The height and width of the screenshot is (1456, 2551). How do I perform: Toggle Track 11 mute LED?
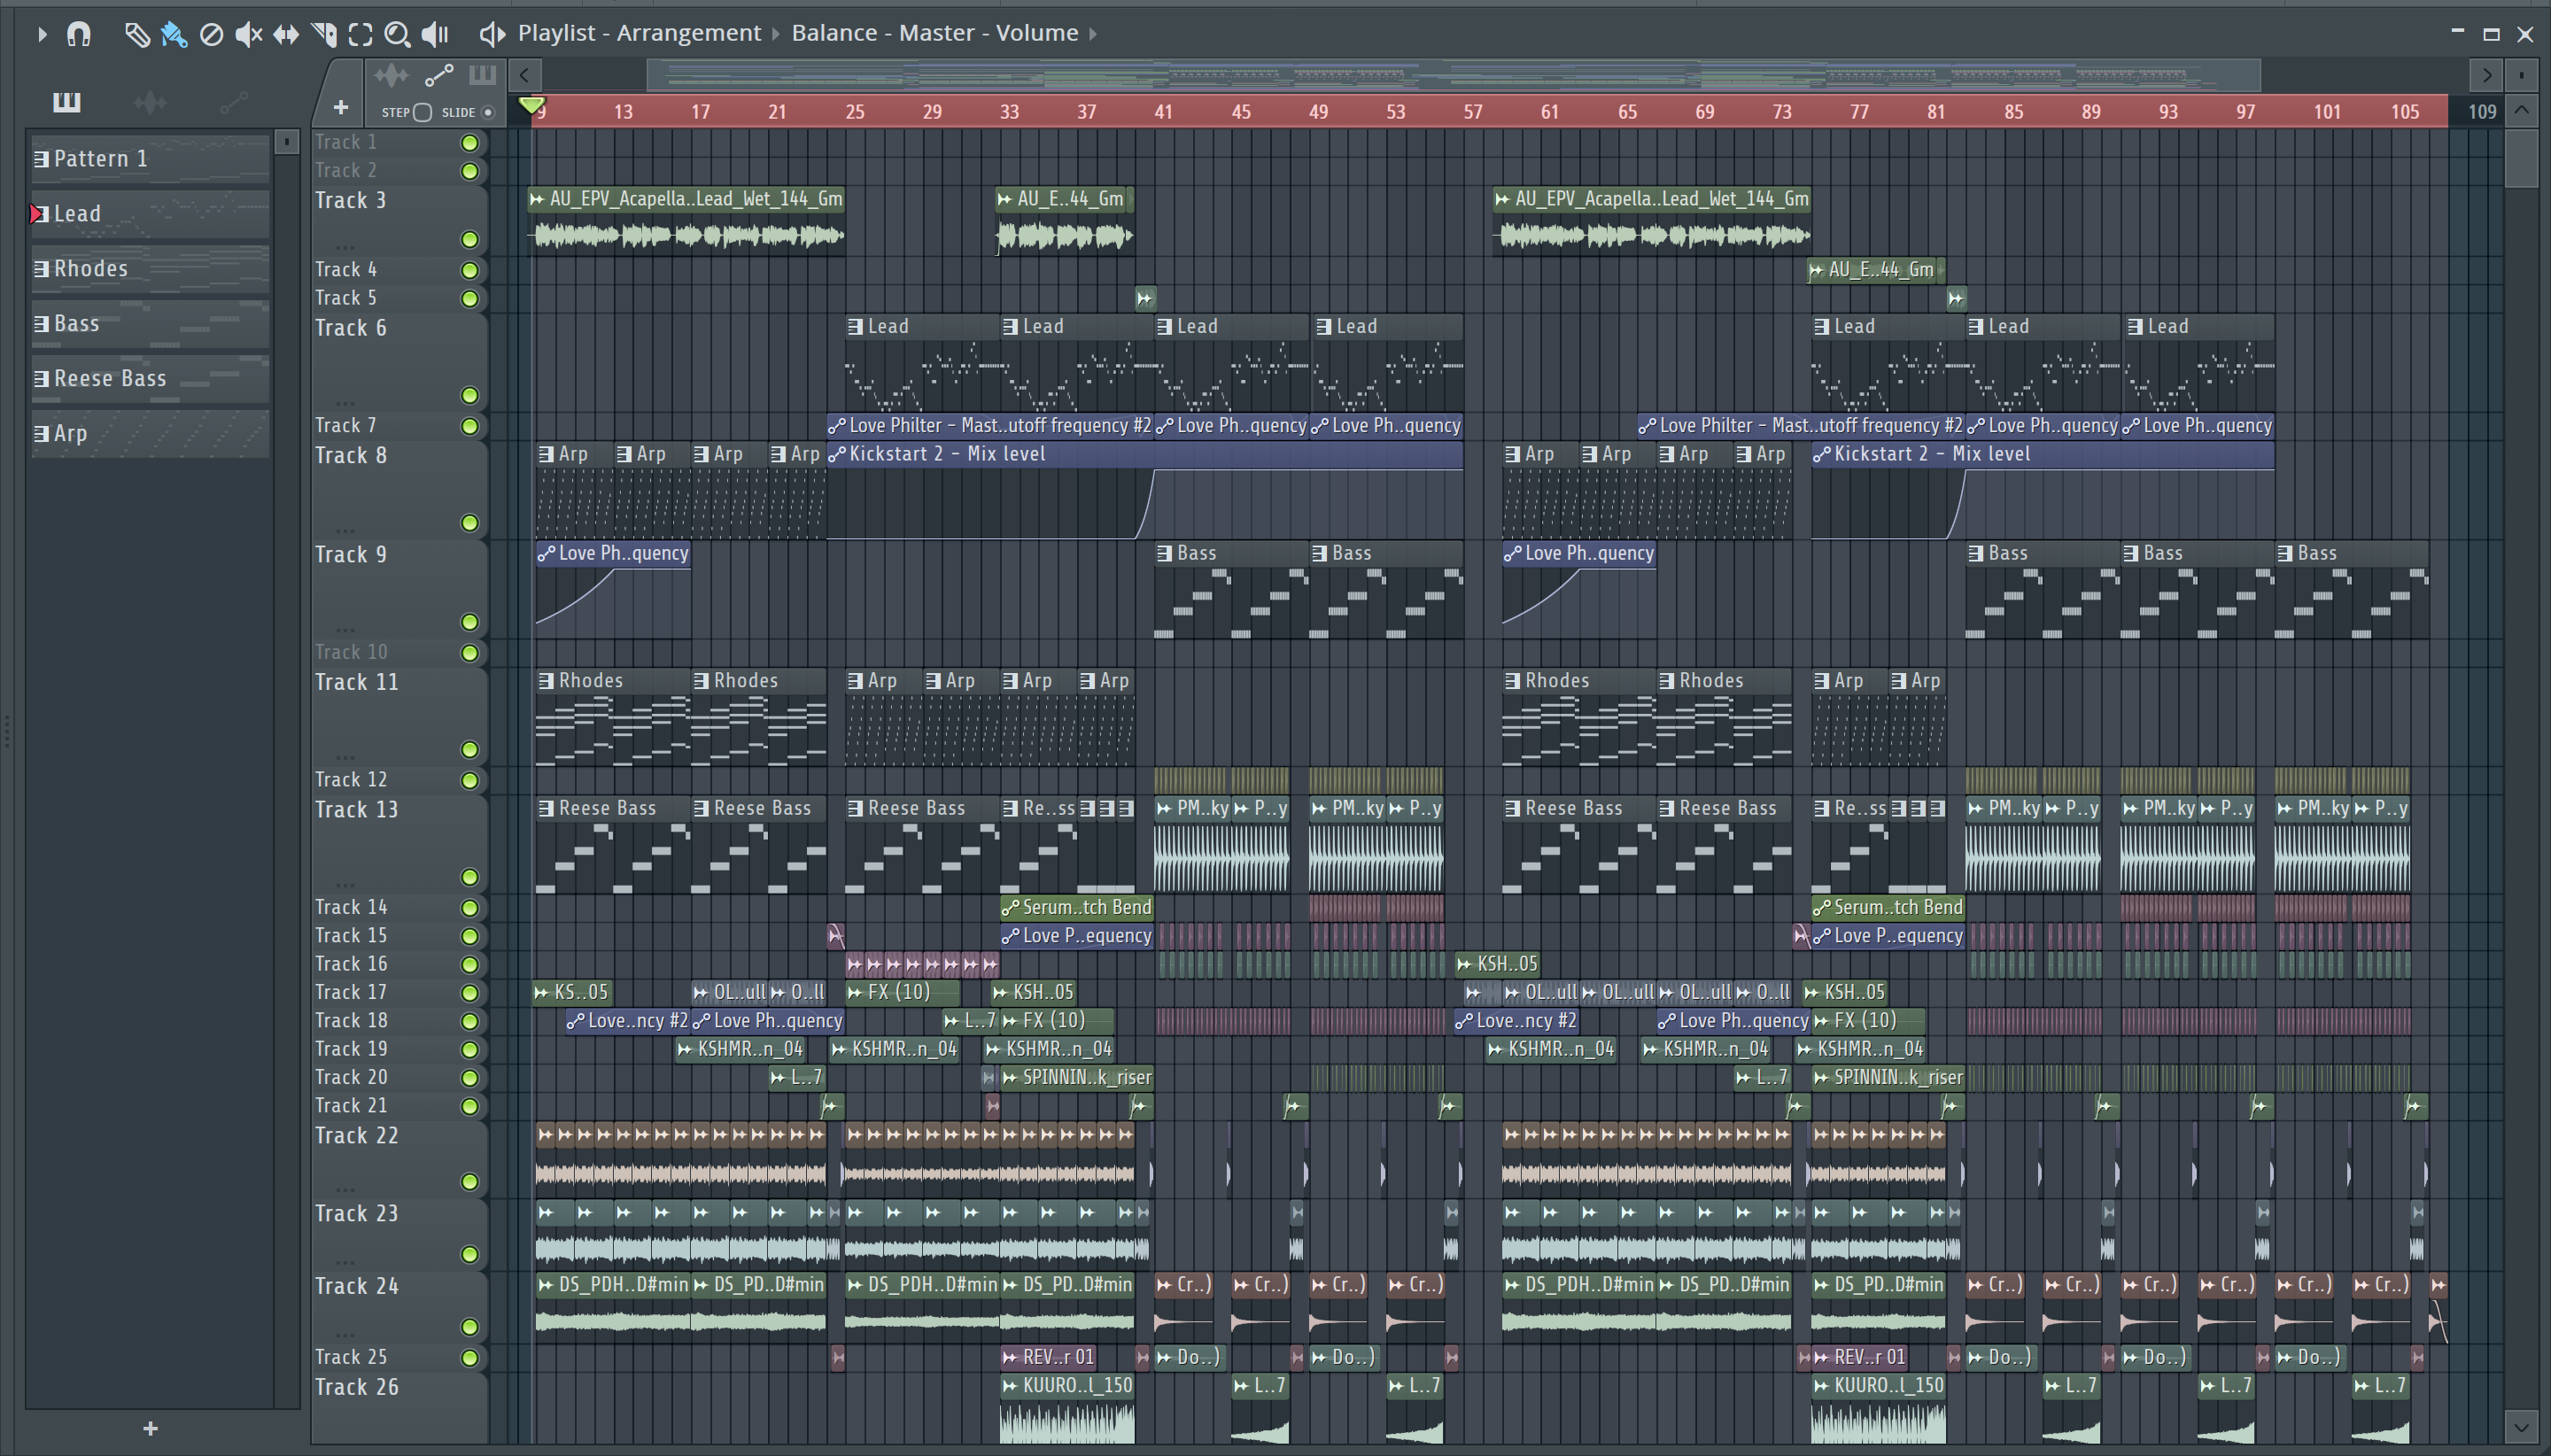(469, 750)
